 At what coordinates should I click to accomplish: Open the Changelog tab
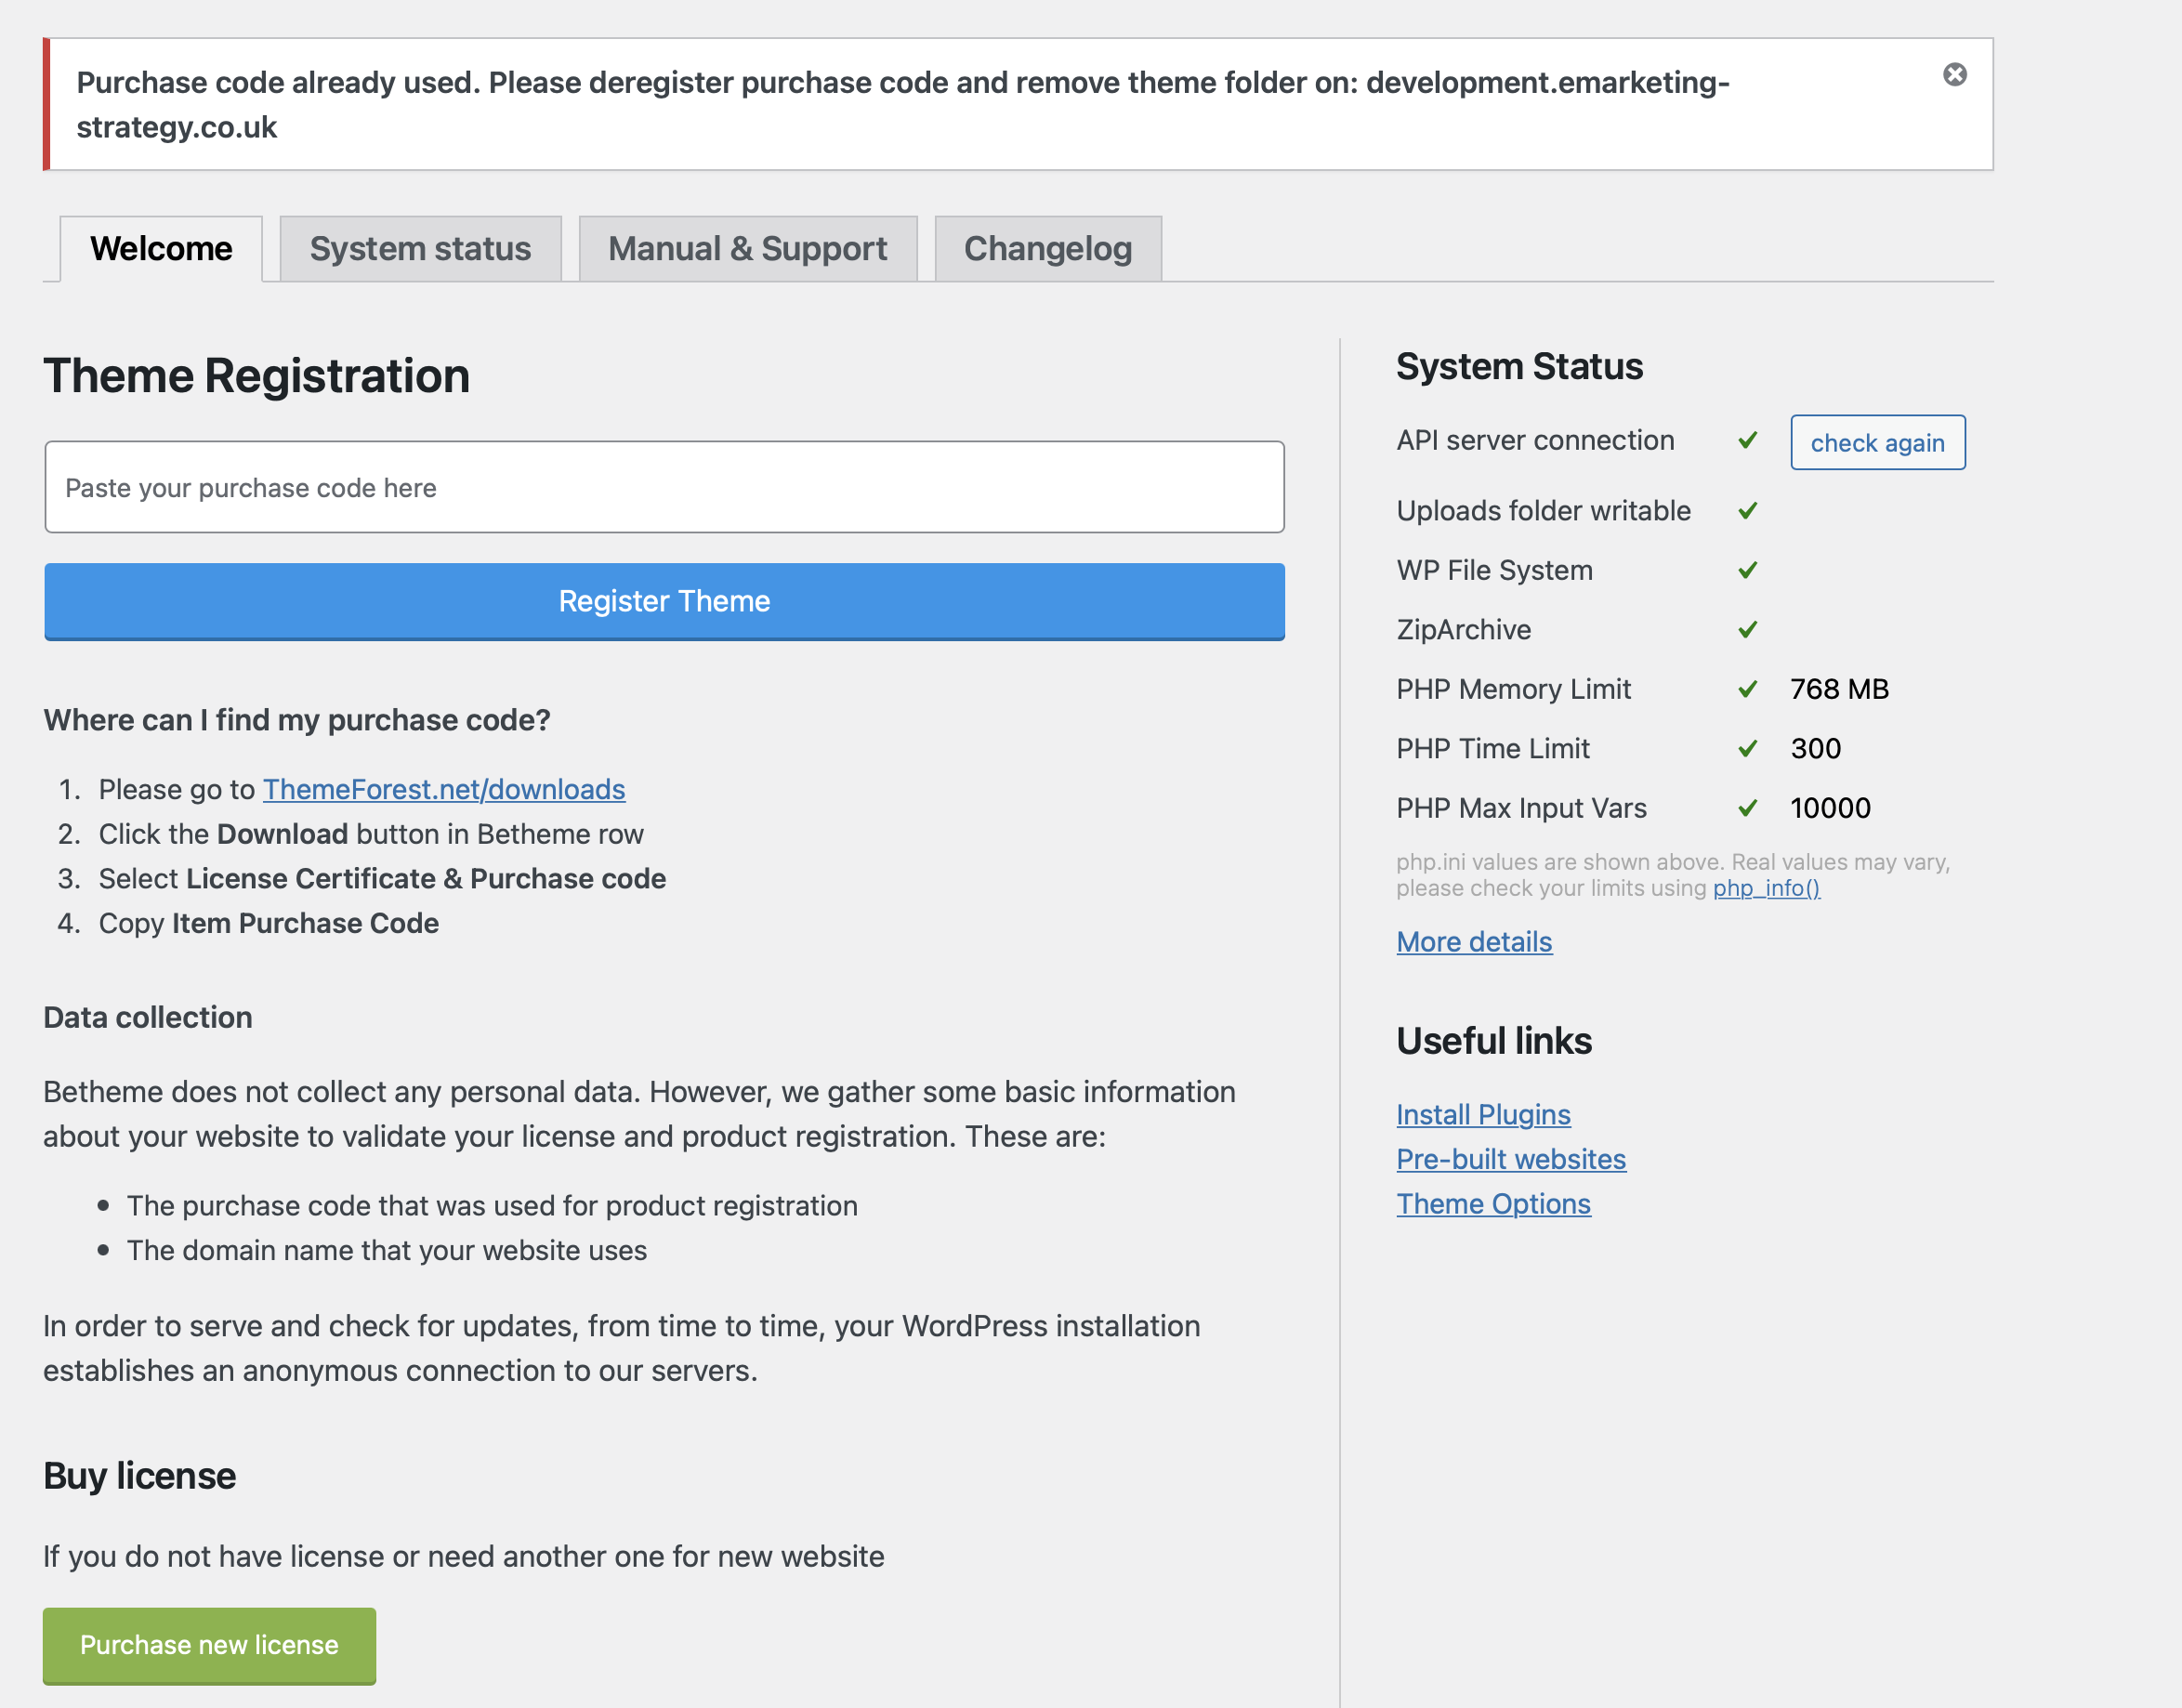point(1047,249)
